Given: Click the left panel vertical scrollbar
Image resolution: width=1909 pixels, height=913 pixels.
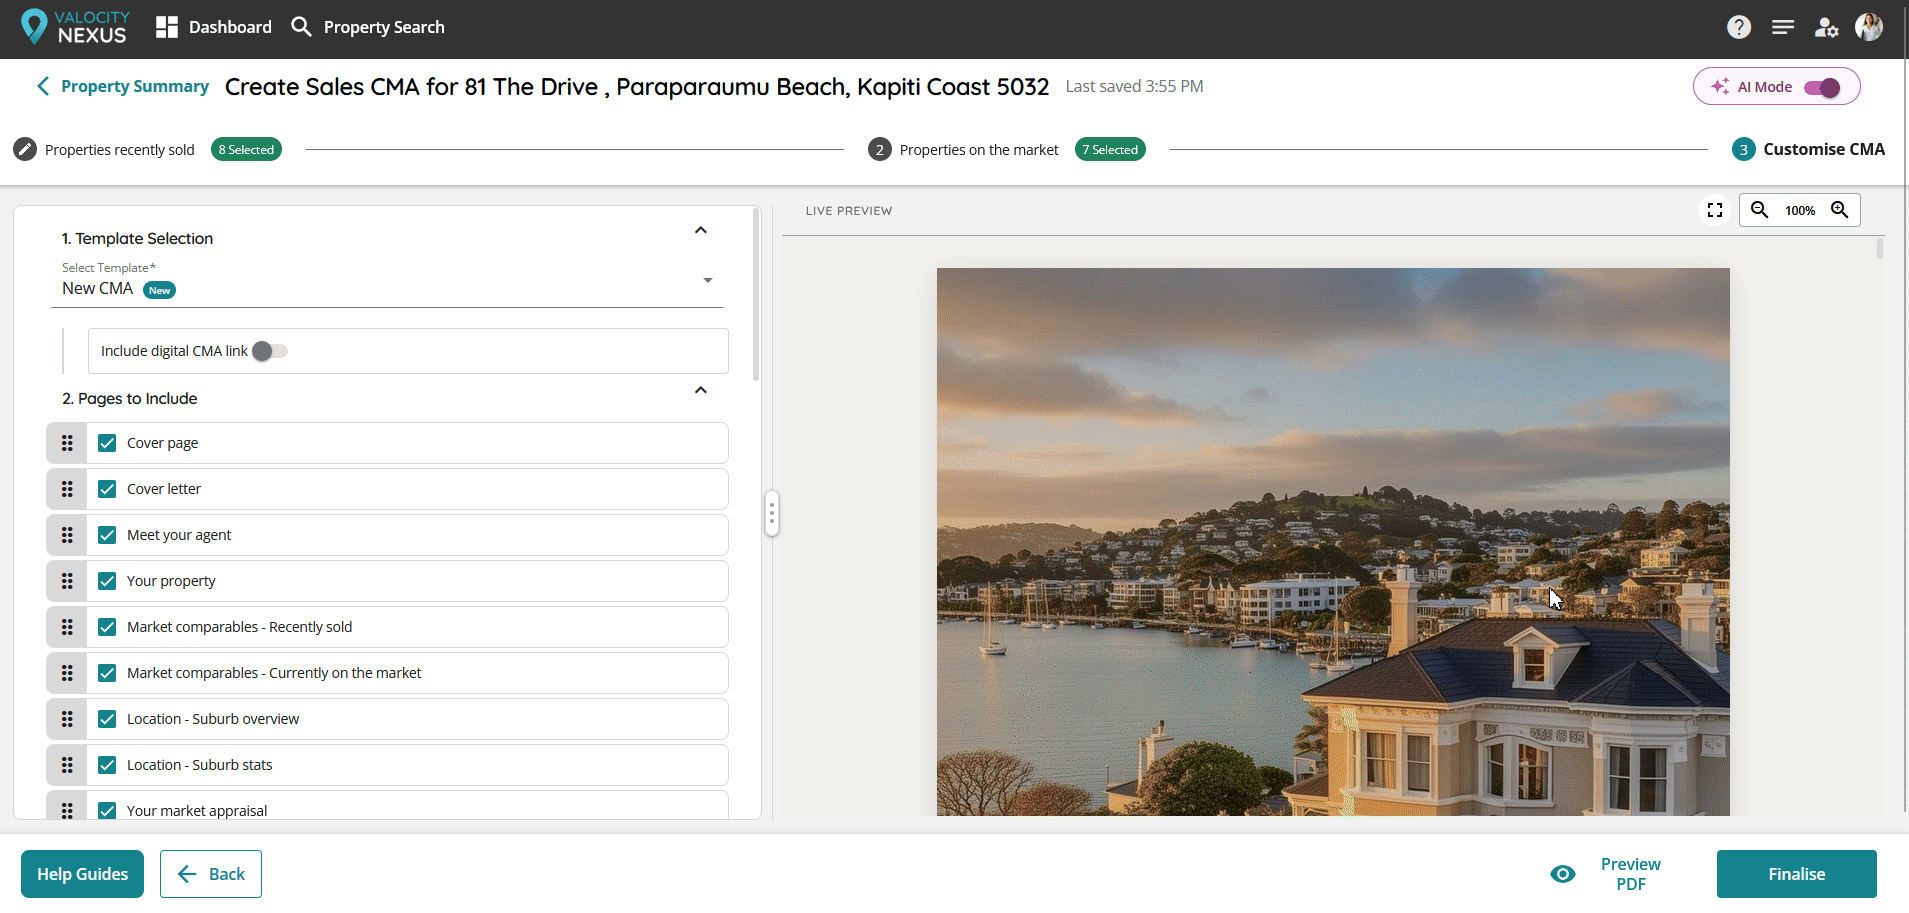Looking at the screenshot, I should coord(756,295).
